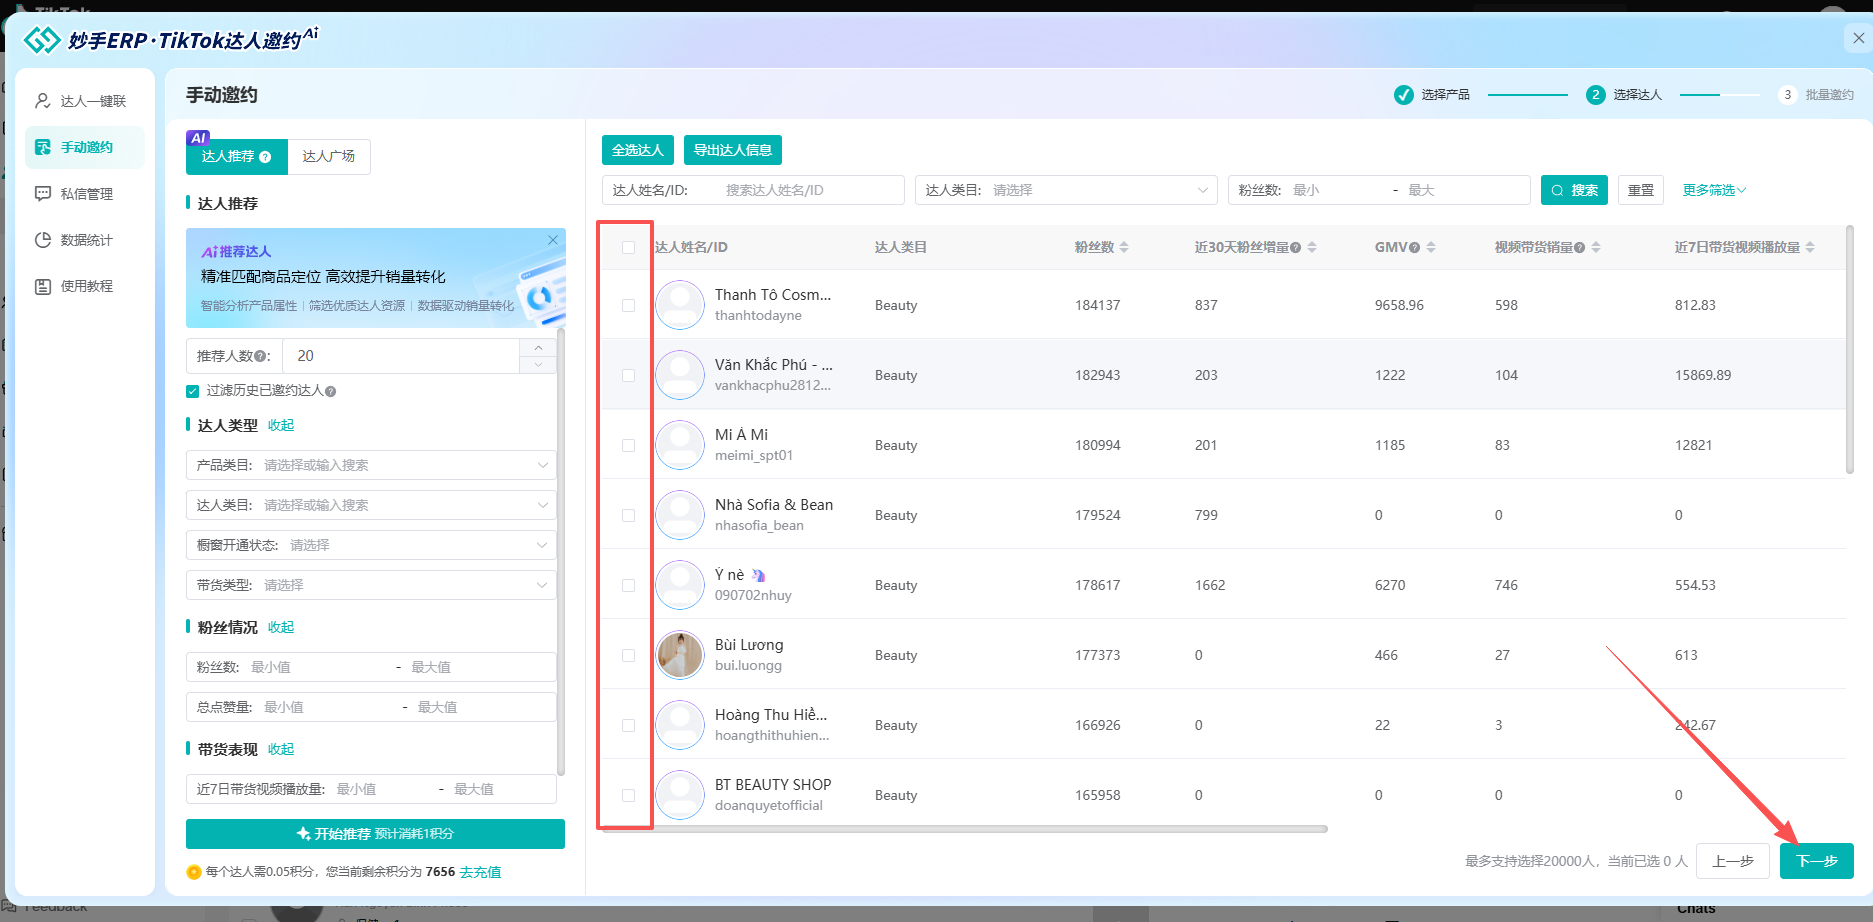Click Bùi Lương avatar thumbnail

680,655
